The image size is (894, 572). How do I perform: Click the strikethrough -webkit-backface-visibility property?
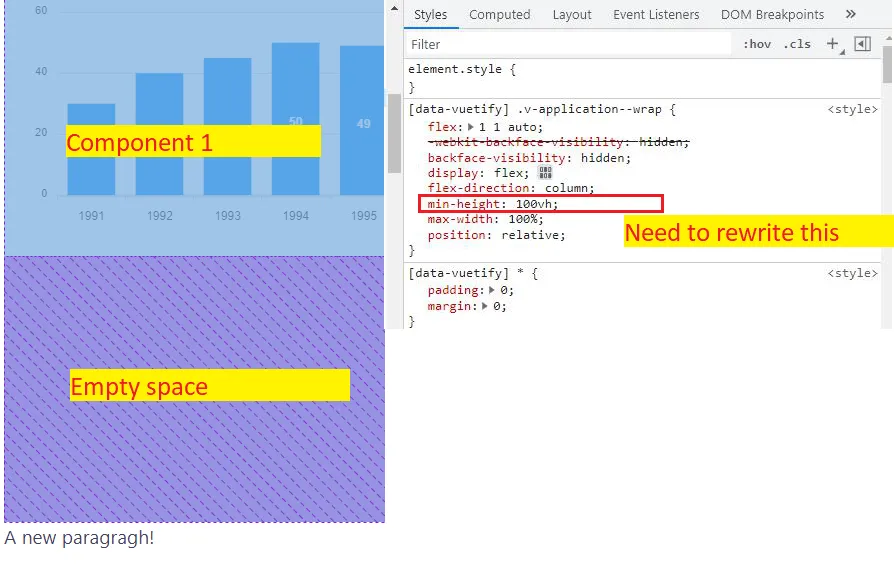[x=526, y=143]
